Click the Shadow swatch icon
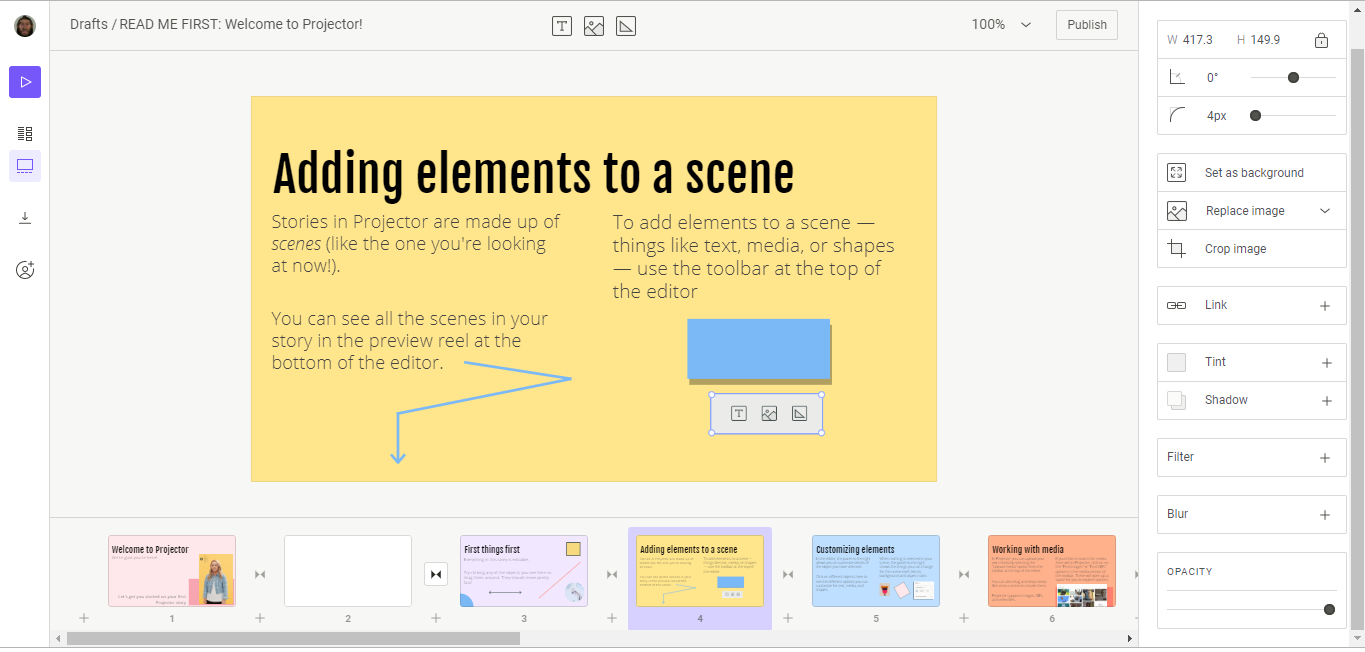 tap(1177, 400)
